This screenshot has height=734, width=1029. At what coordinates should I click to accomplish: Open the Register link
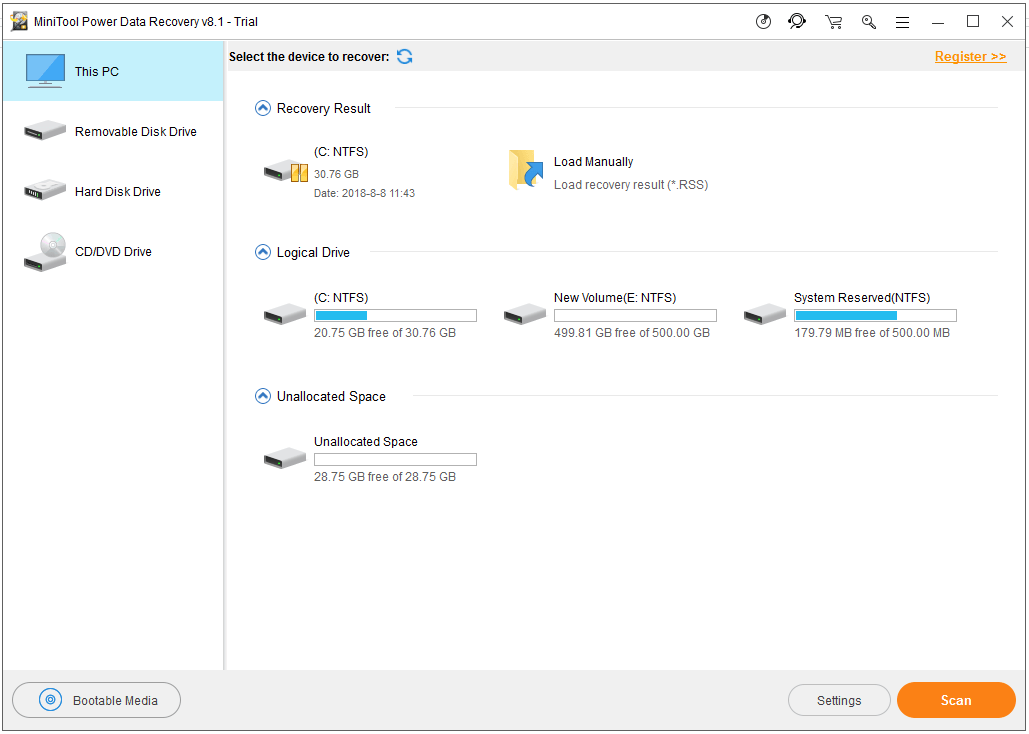point(971,56)
